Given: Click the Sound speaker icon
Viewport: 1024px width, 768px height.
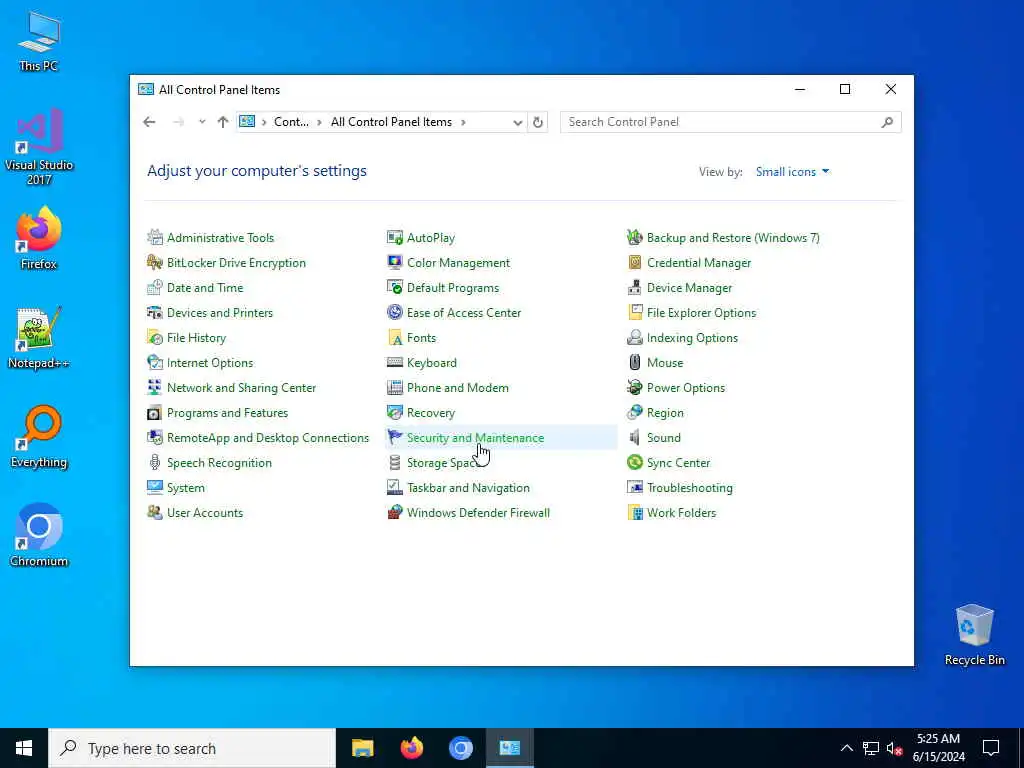Looking at the screenshot, I should coord(635,438).
